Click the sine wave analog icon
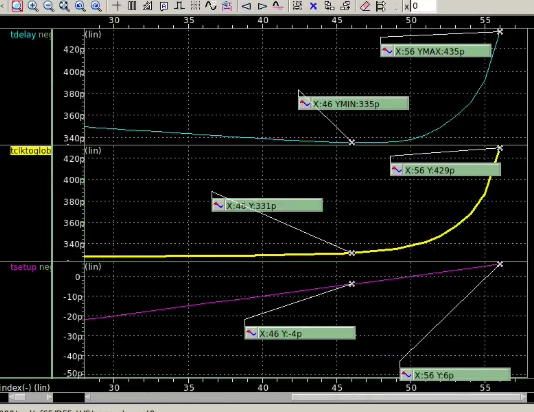This screenshot has height=412, width=534. pos(211,6)
